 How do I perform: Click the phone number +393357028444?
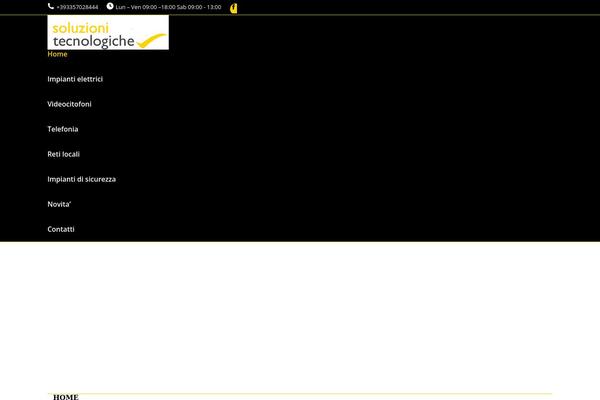tap(77, 7)
